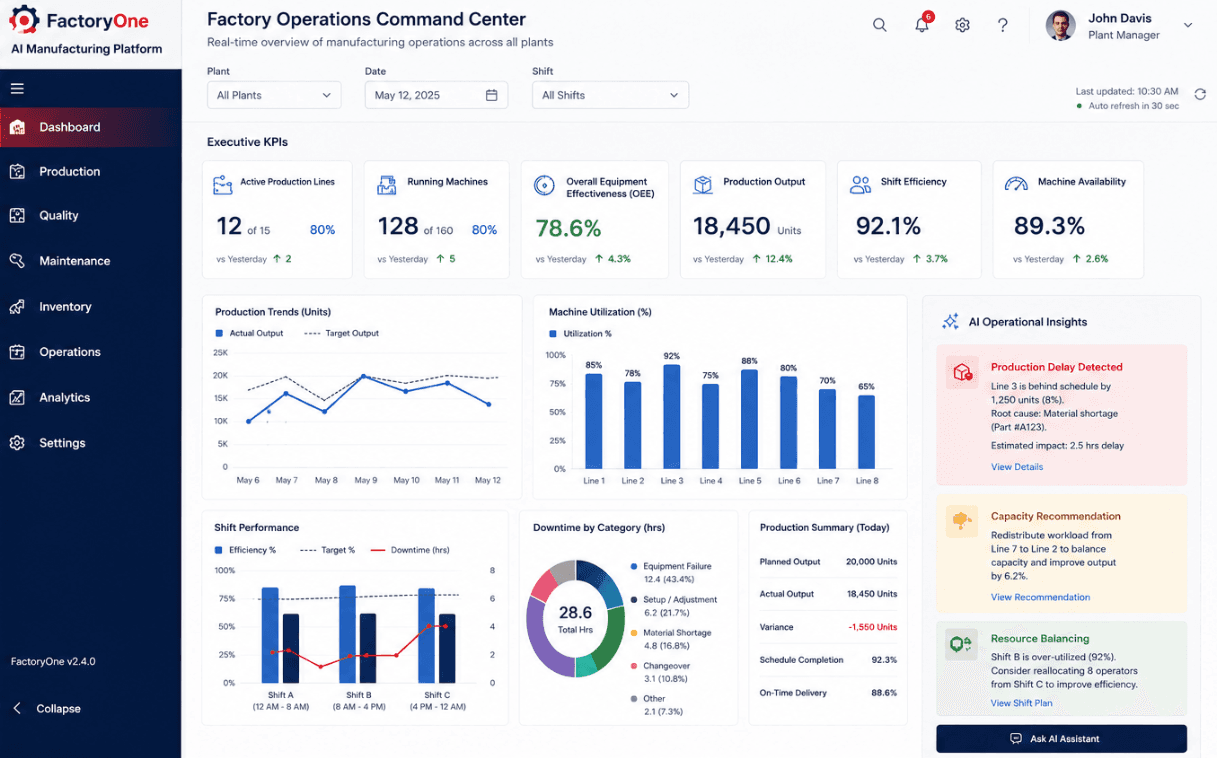Select the Line 3 utilization bar at 92%
Image resolution: width=1217 pixels, height=758 pixels.
click(x=672, y=417)
